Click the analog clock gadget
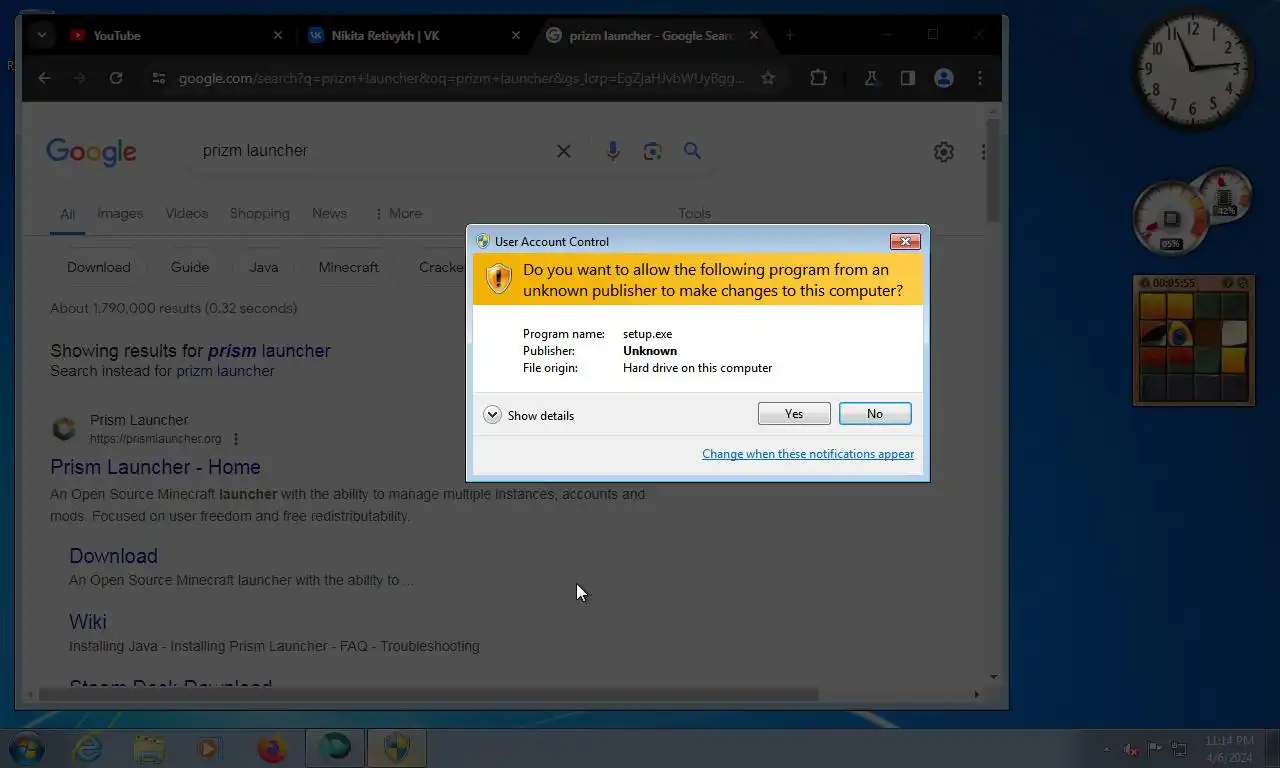The height and width of the screenshot is (768, 1280). (1193, 69)
